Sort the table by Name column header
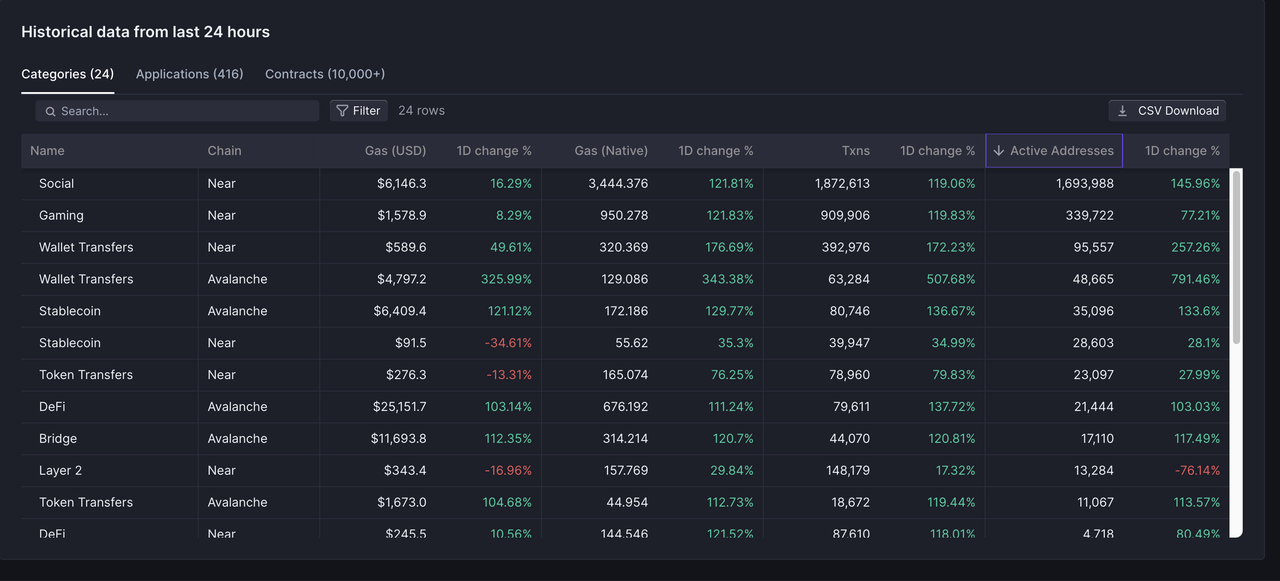1280x581 pixels. [x=47, y=151]
